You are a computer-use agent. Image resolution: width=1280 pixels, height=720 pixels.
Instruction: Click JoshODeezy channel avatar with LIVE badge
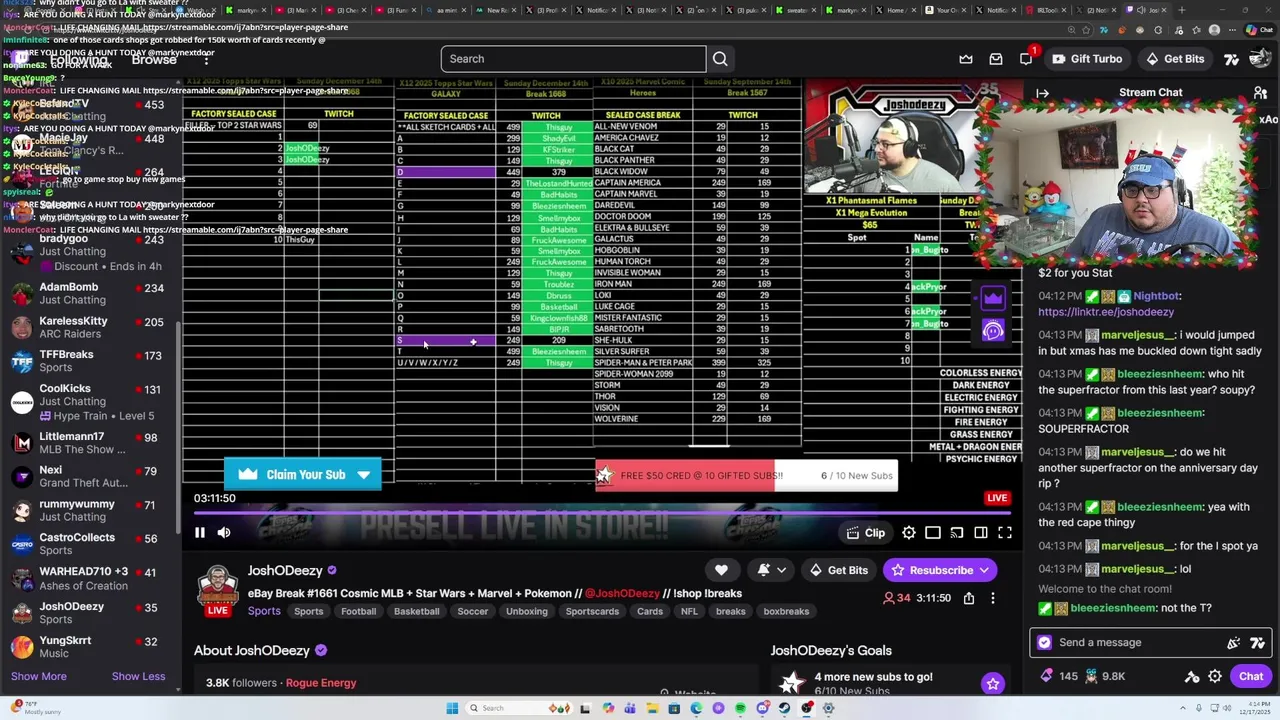[x=217, y=590]
